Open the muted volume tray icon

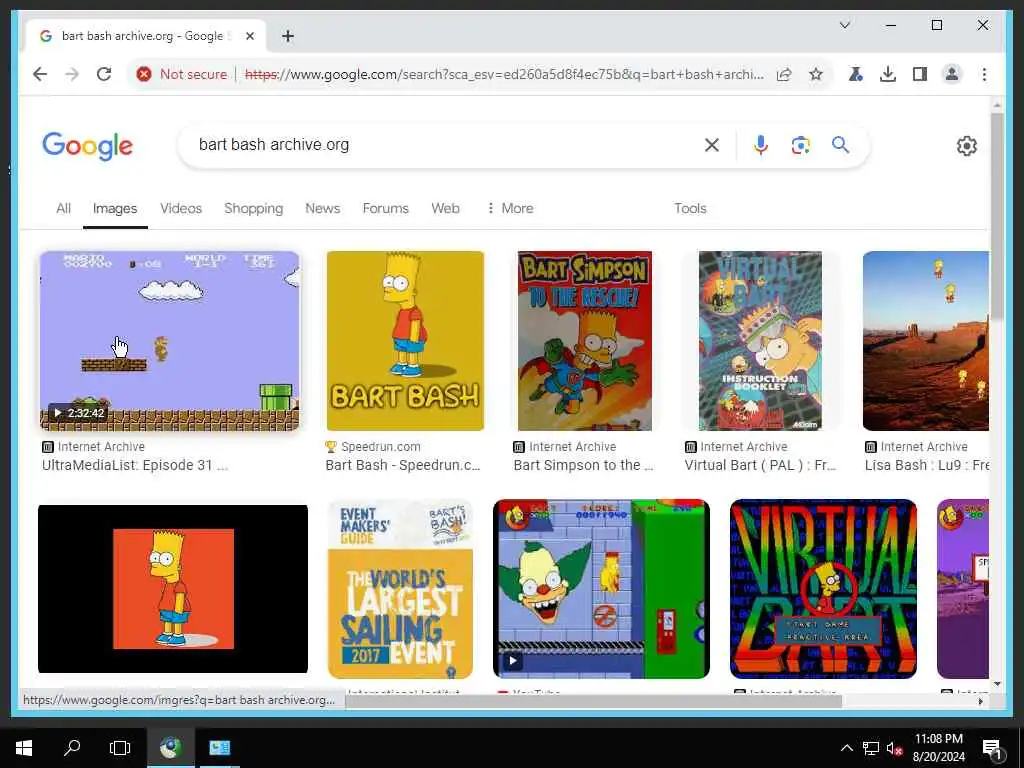pyautogui.click(x=894, y=748)
